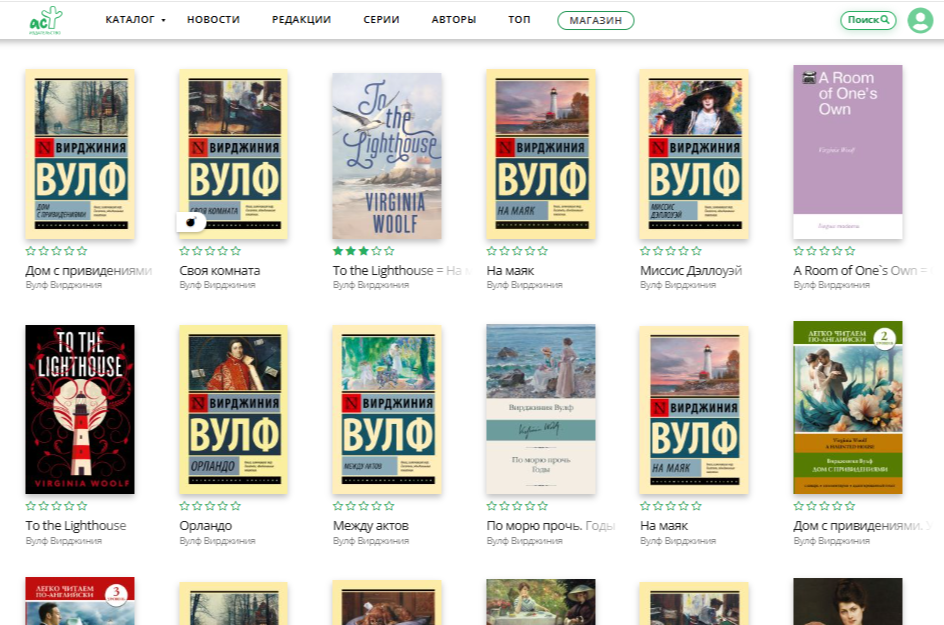Open the Своя комната book cover
This screenshot has height=625, width=944.
coord(234,154)
